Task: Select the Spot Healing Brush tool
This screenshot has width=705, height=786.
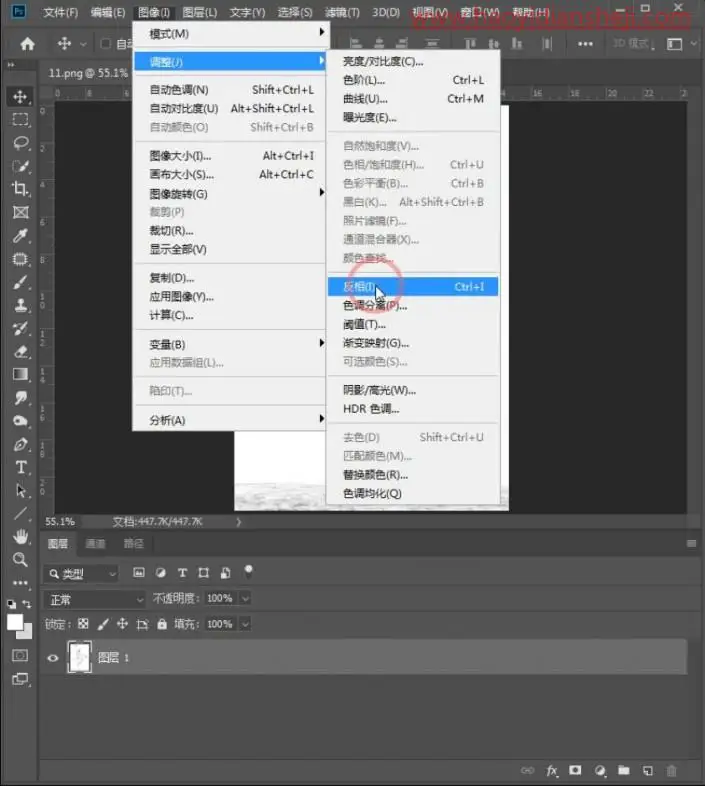Action: (20, 259)
